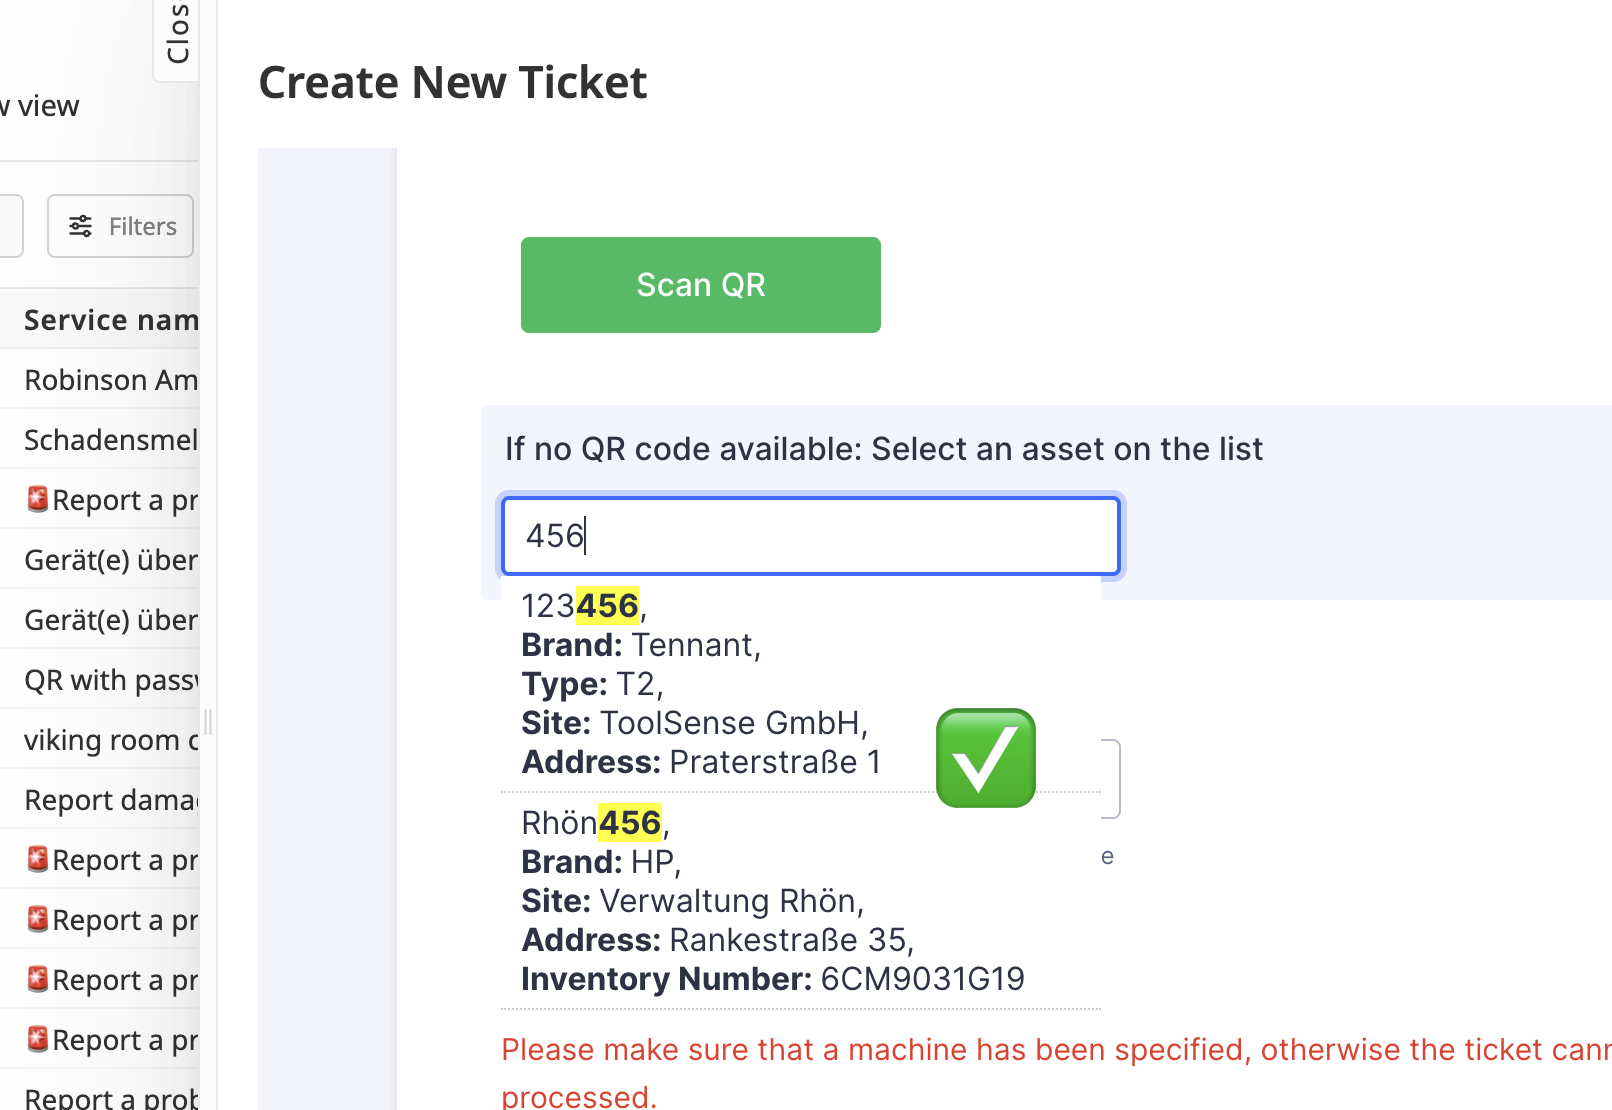Open the Report damag service row

(110, 800)
